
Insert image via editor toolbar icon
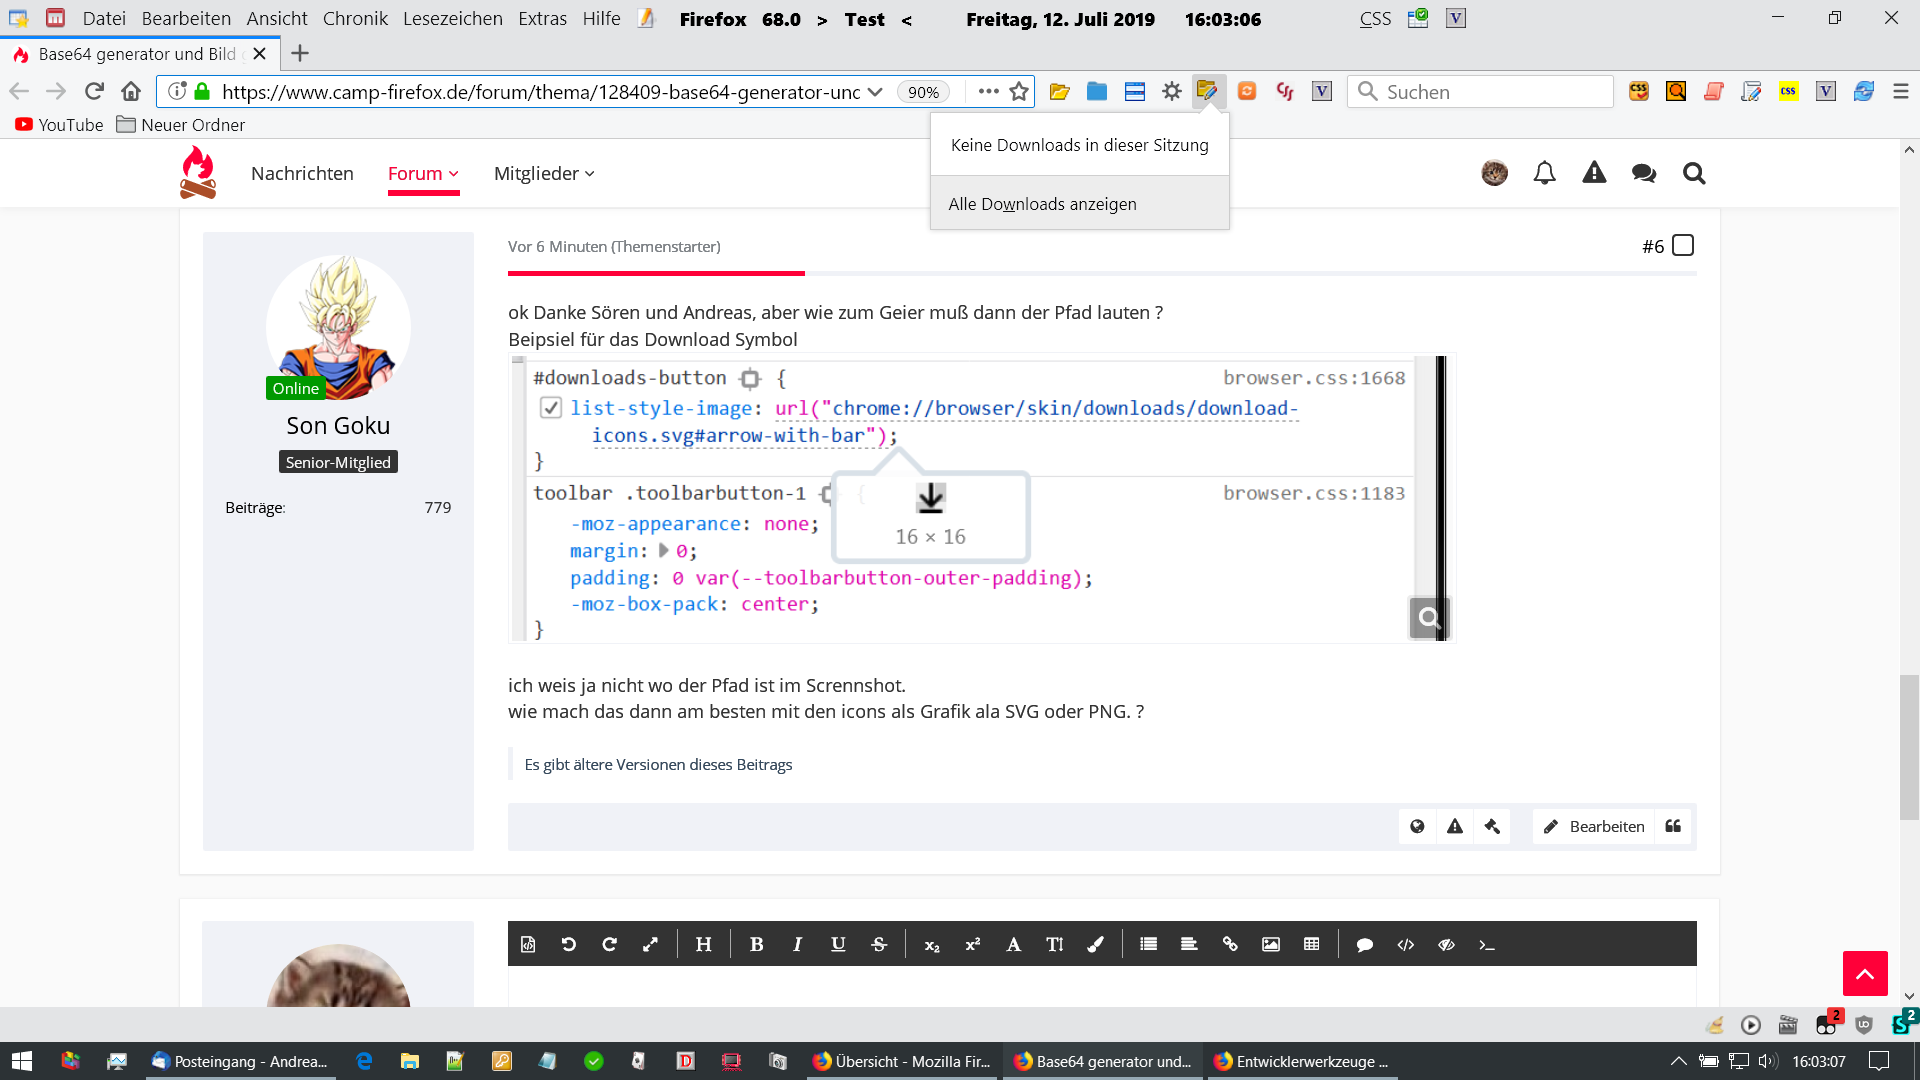[1270, 944]
